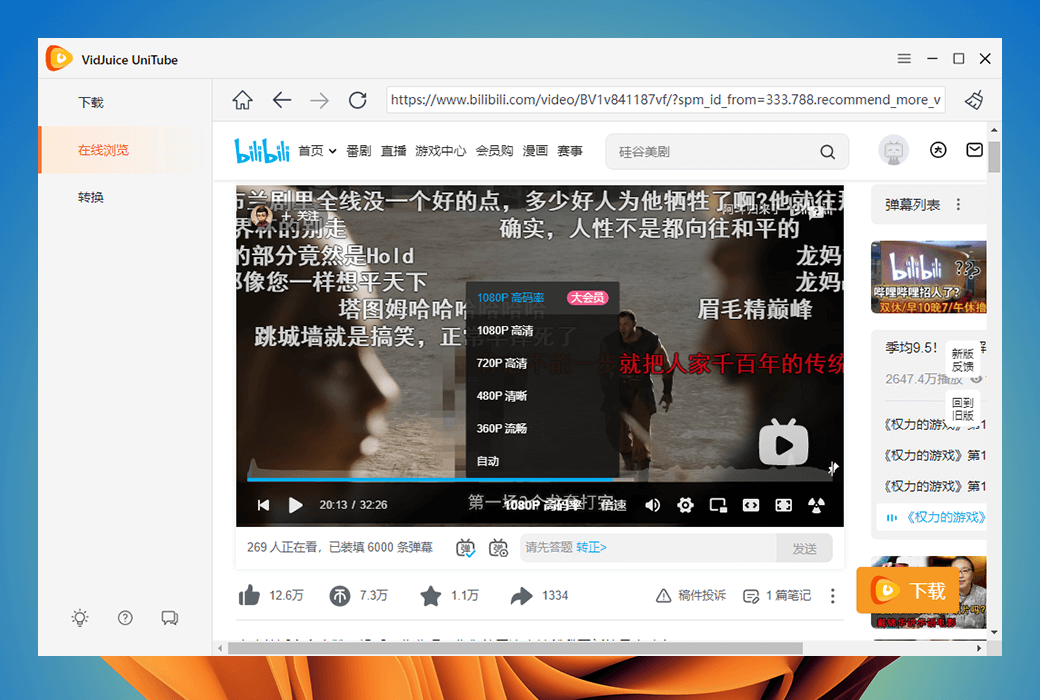Open the feedback chat icon
The height and width of the screenshot is (700, 1040).
pyautogui.click(x=169, y=618)
